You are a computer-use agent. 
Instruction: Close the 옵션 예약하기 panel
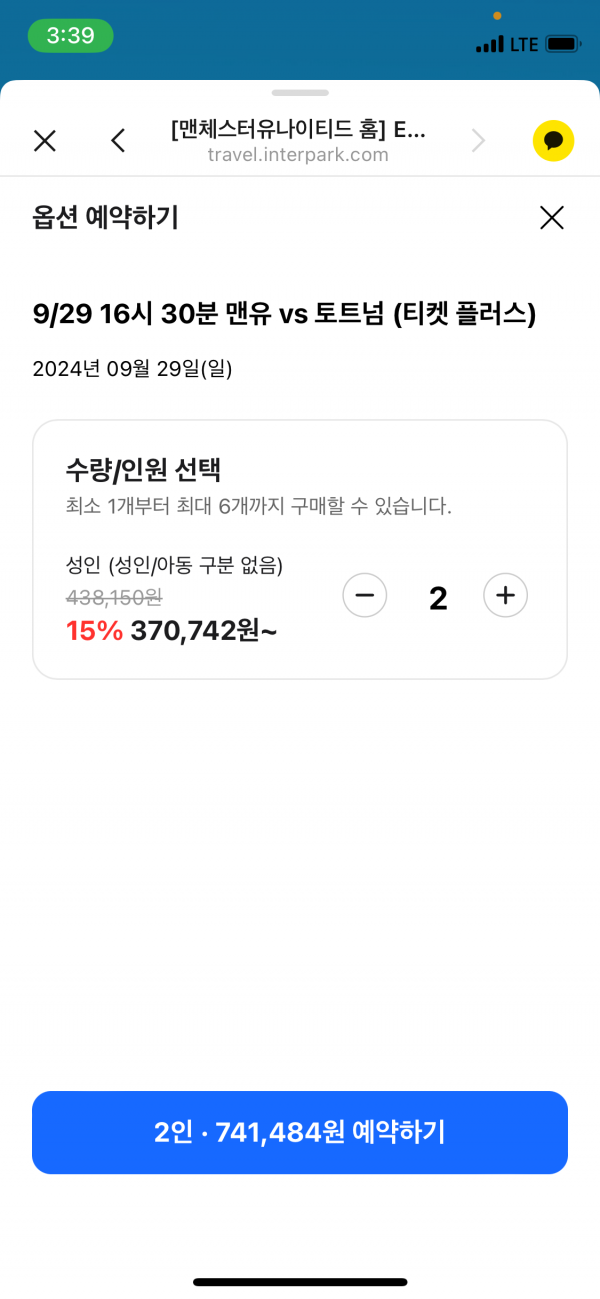tap(552, 218)
